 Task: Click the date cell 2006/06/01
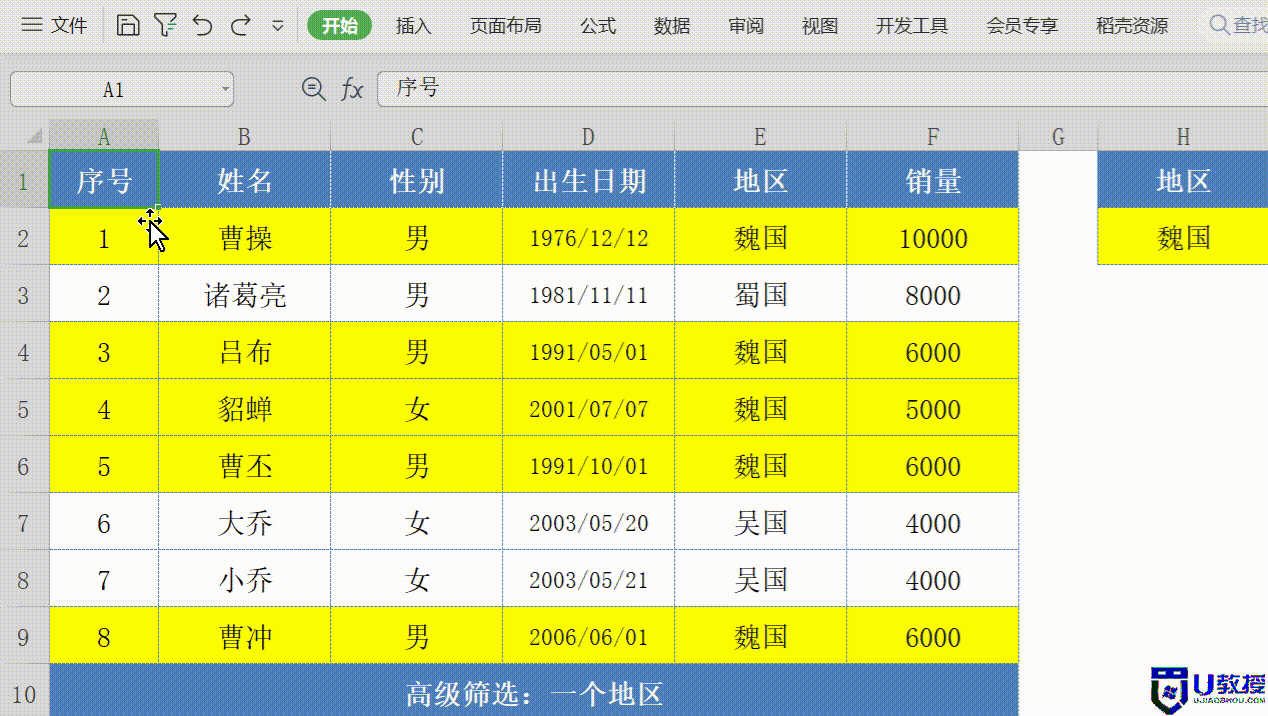pos(589,636)
